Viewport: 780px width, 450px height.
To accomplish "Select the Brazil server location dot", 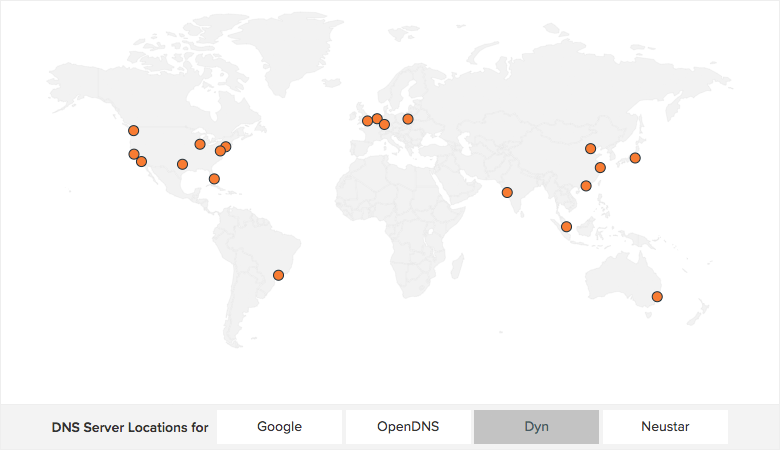I will 279,275.
